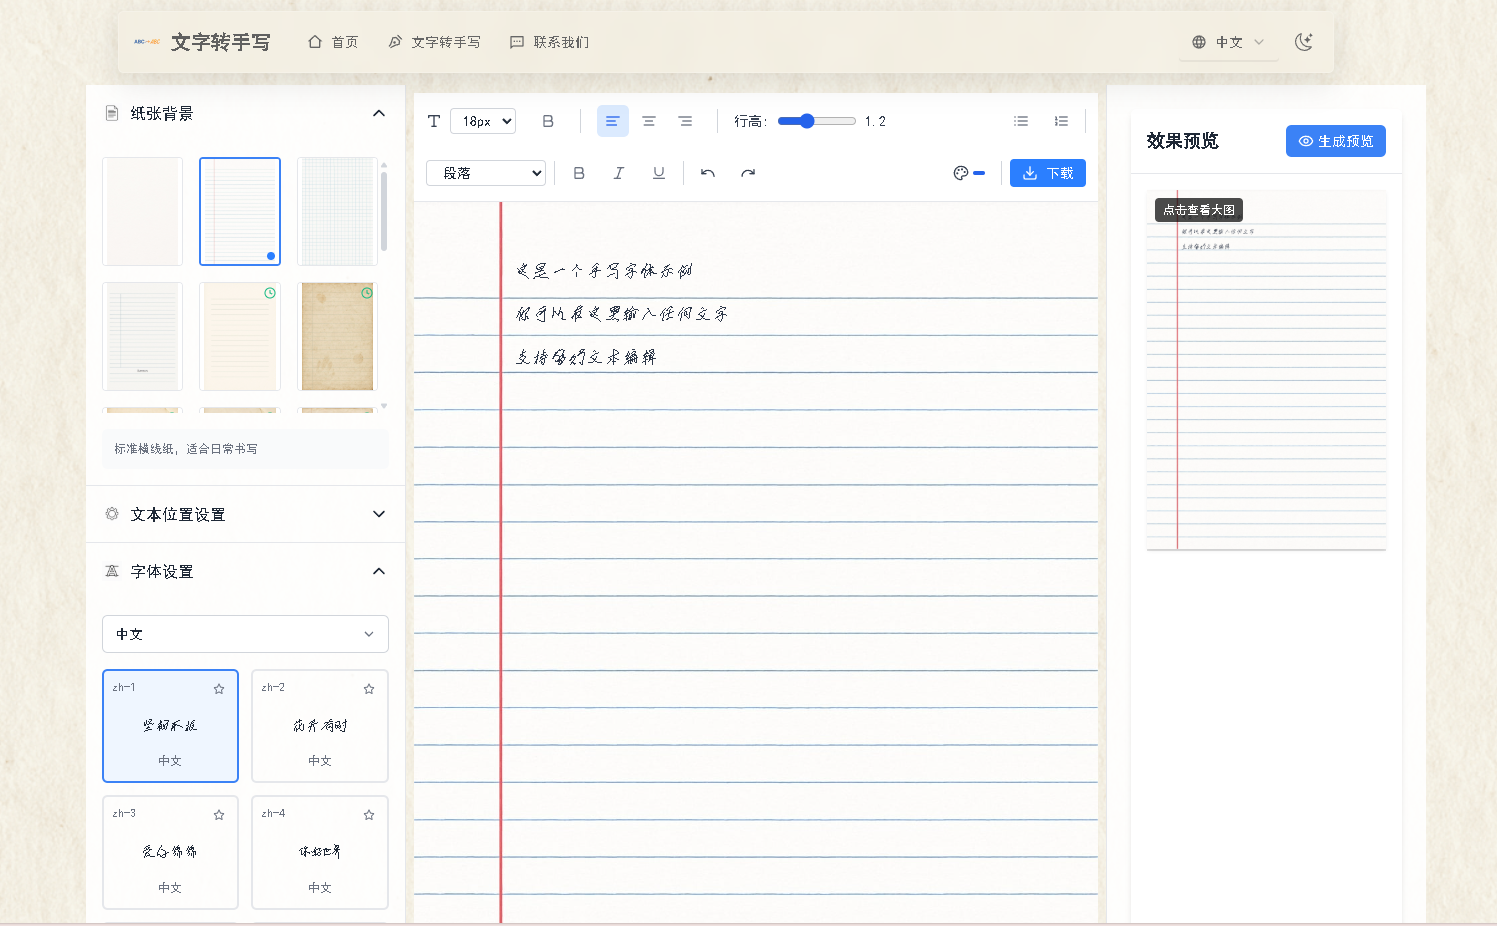1497x926 pixels.
Task: Click the undo arrow icon
Action: (x=707, y=172)
